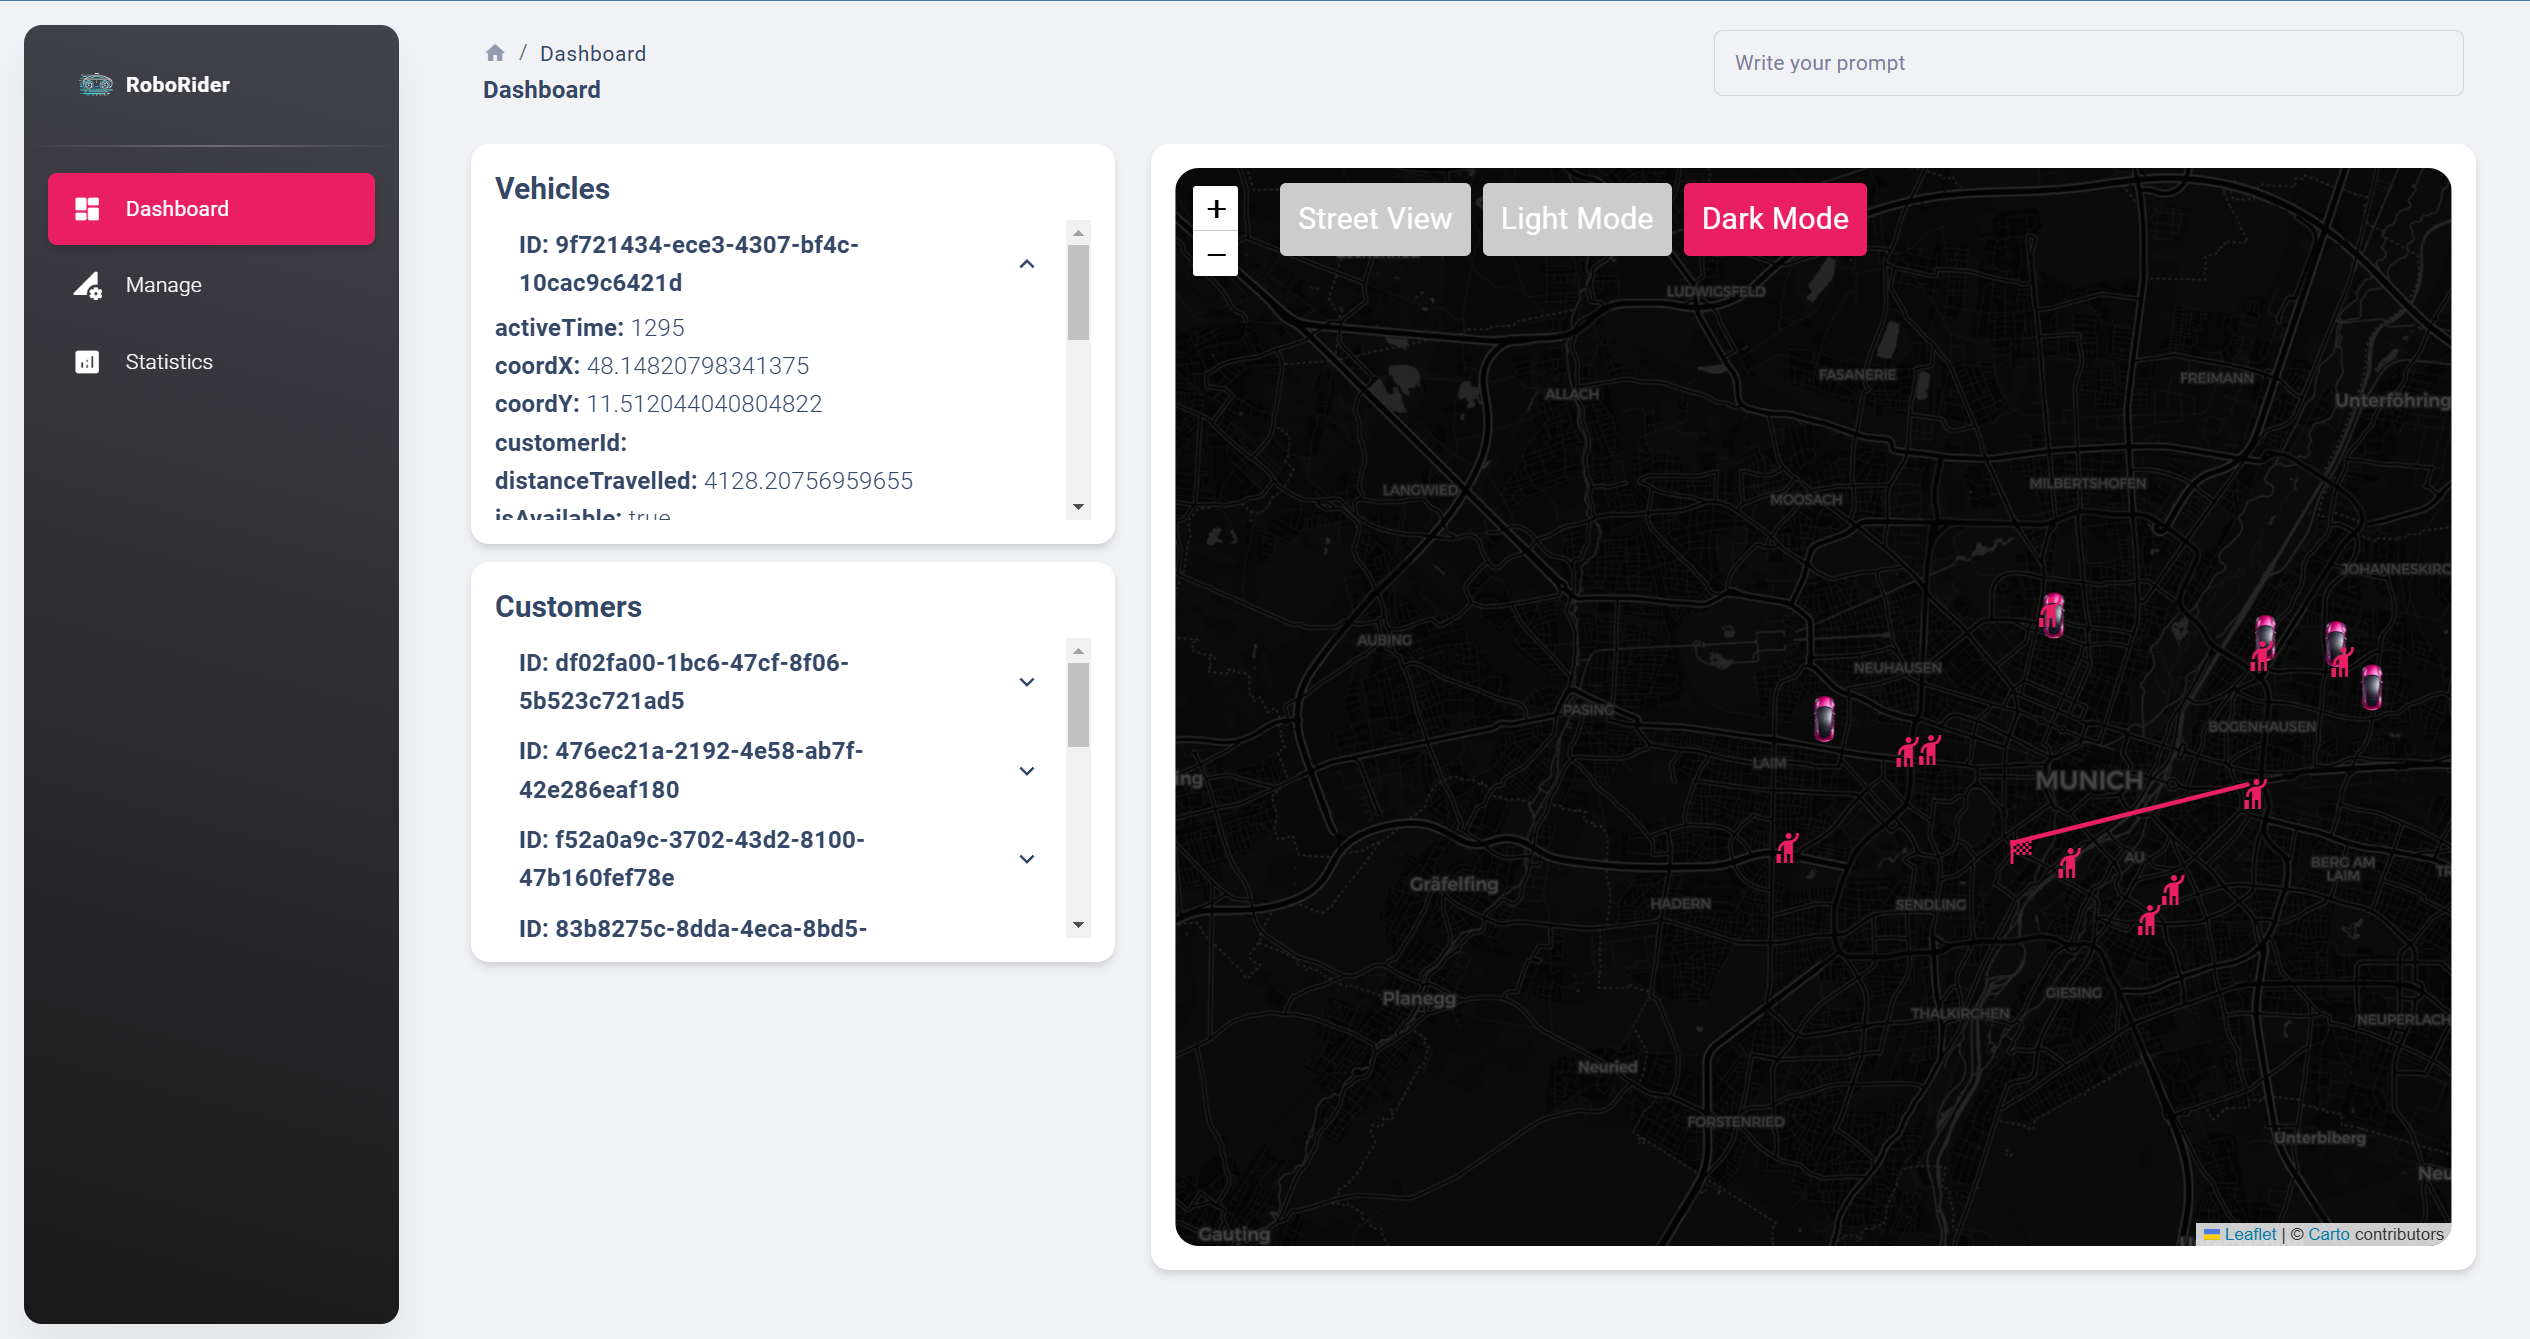Viewport: 2530px width, 1339px height.
Task: Click the home breadcrumb icon
Action: (495, 53)
